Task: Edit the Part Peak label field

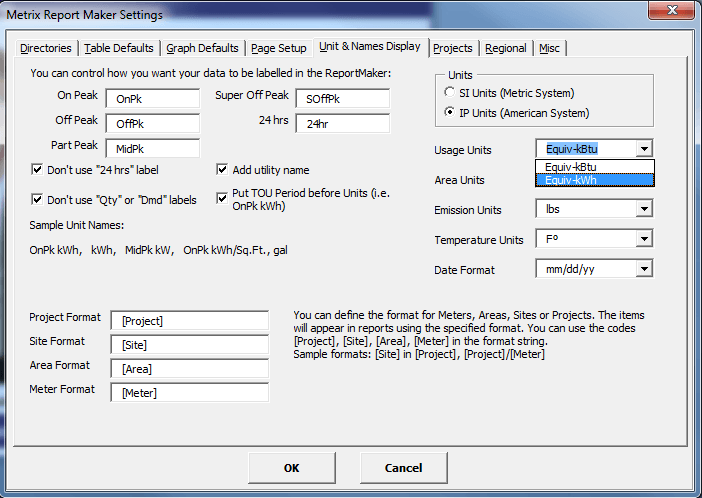Action: (153, 149)
